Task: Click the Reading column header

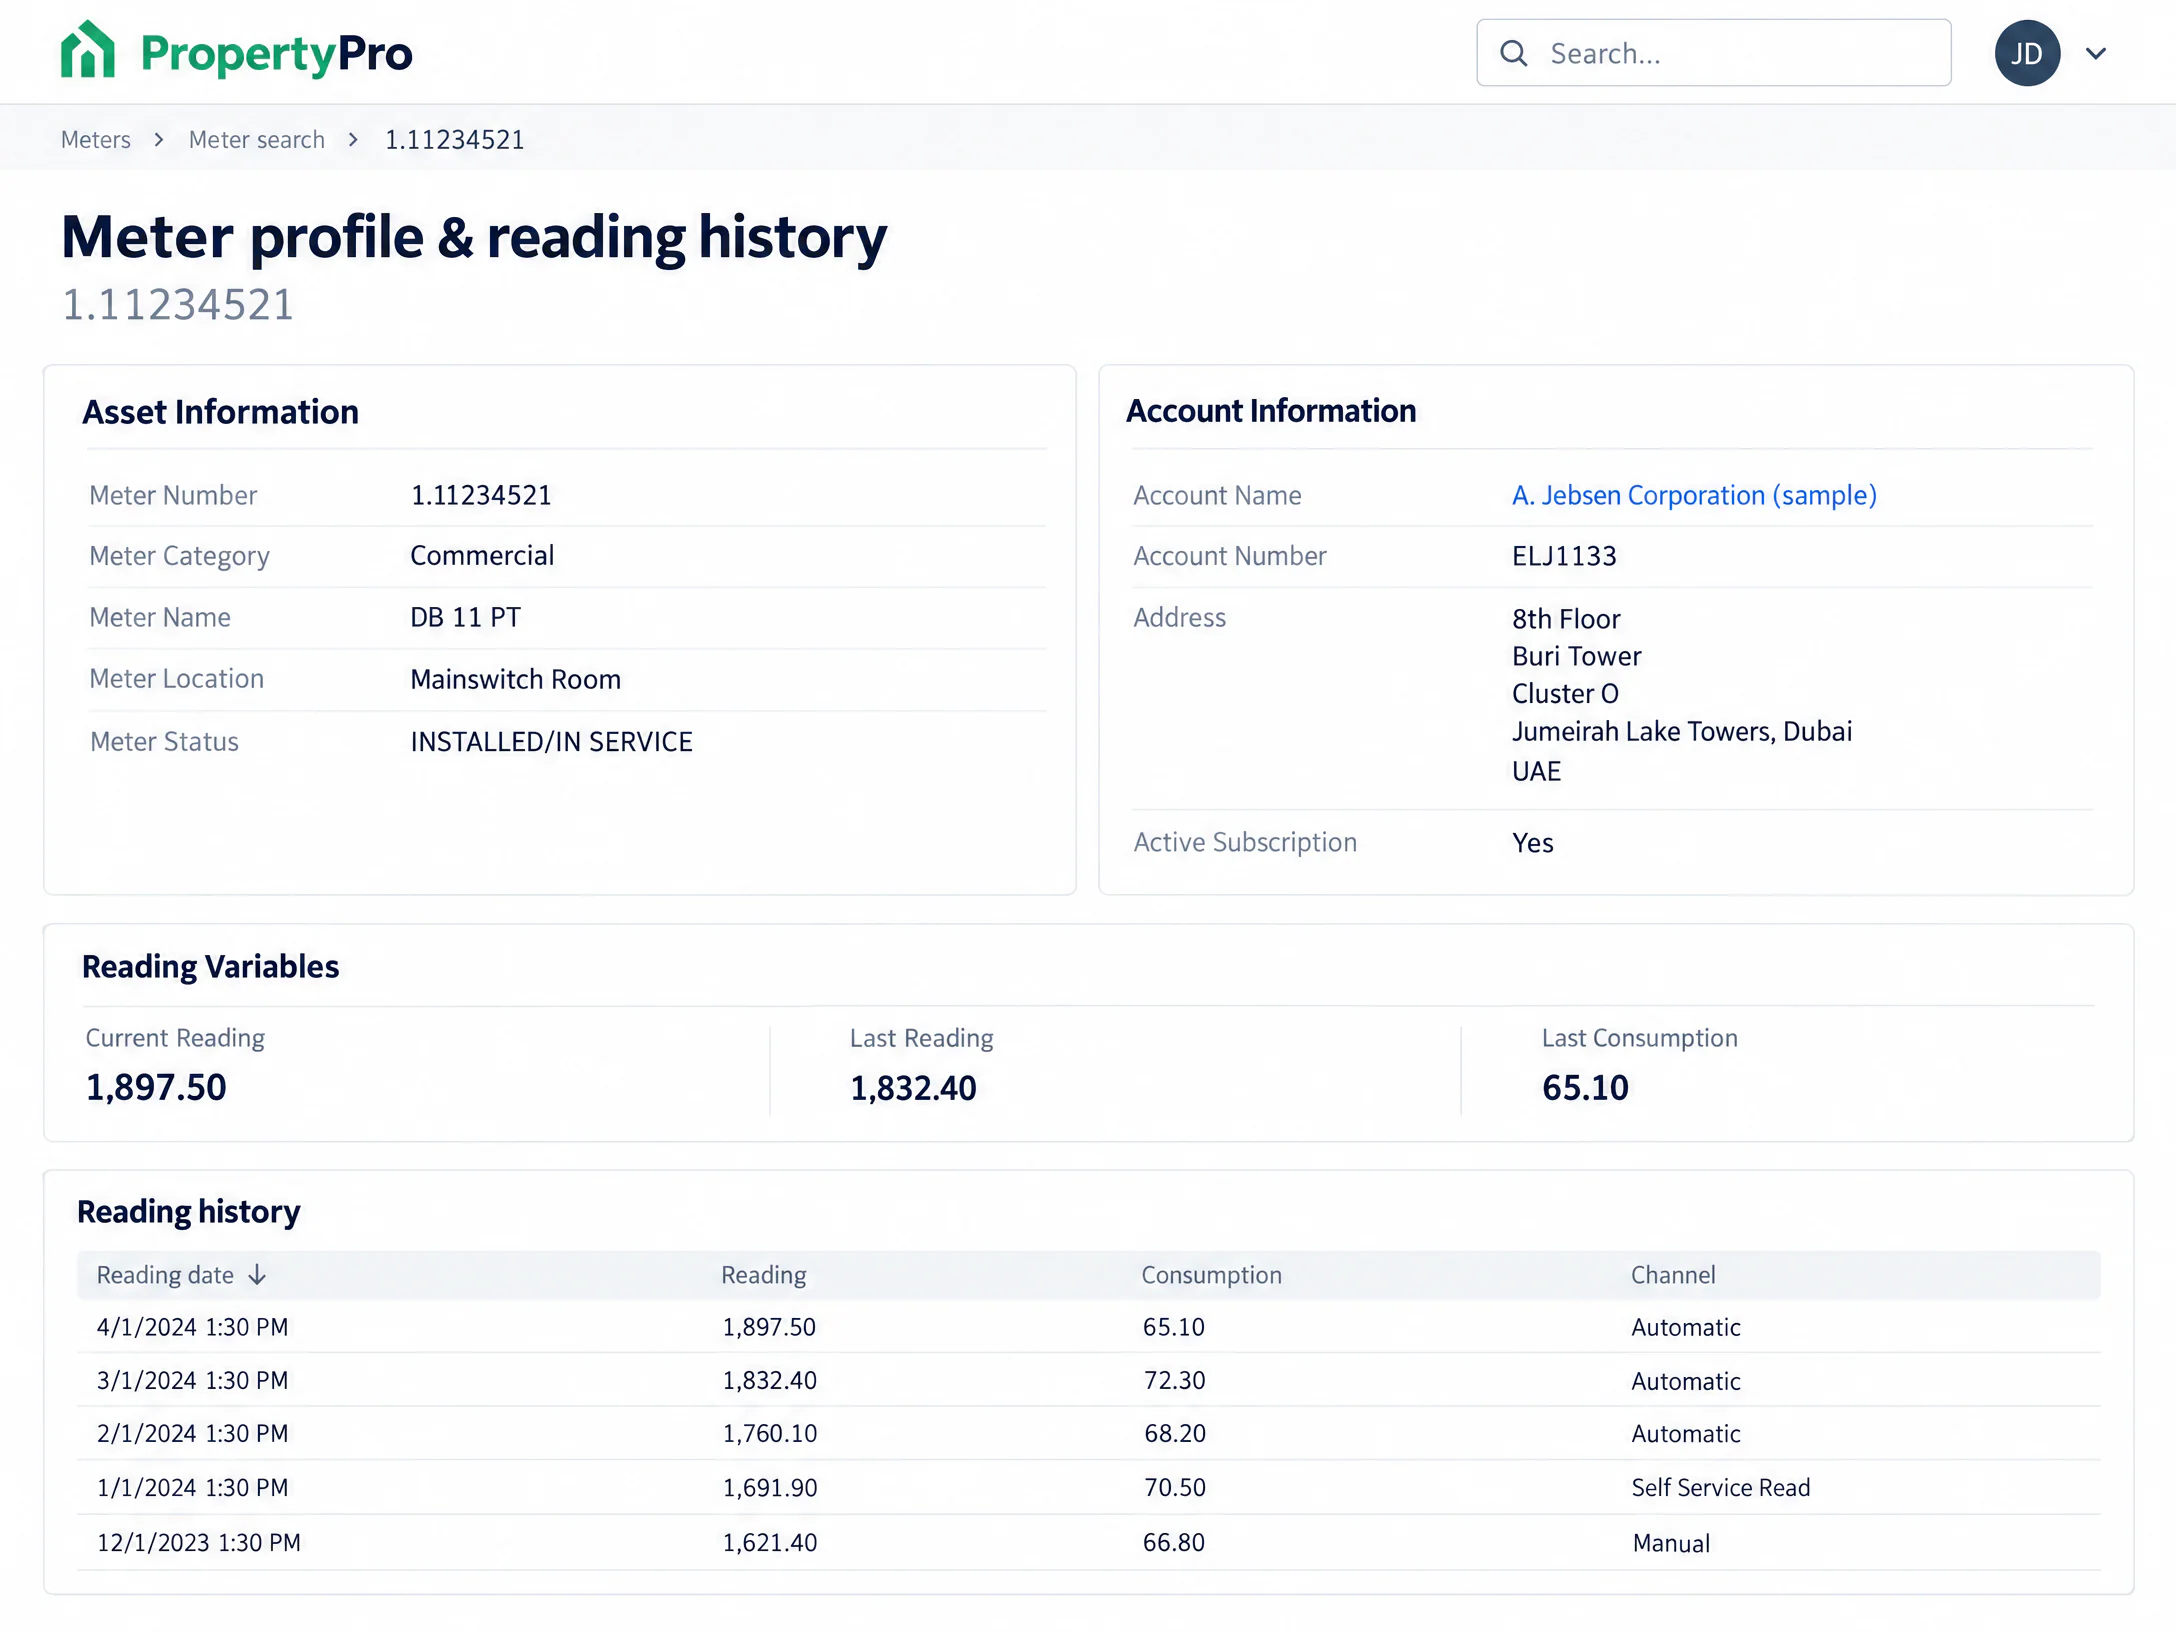Action: click(764, 1274)
